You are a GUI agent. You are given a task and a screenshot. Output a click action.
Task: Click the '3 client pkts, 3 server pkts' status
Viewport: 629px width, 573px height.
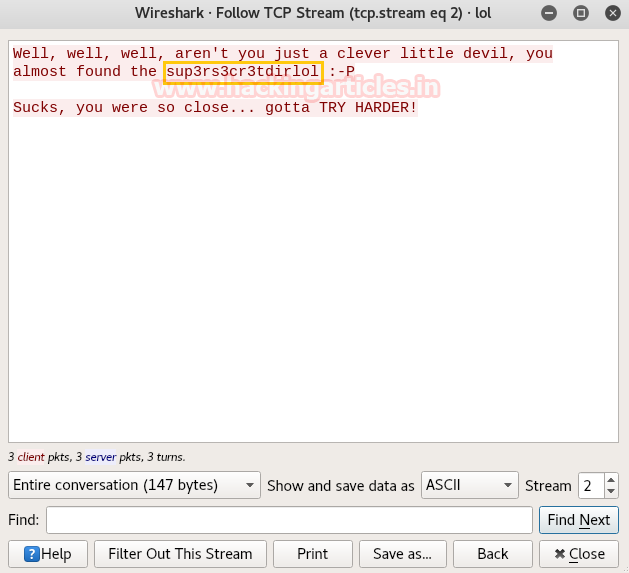tap(97, 457)
